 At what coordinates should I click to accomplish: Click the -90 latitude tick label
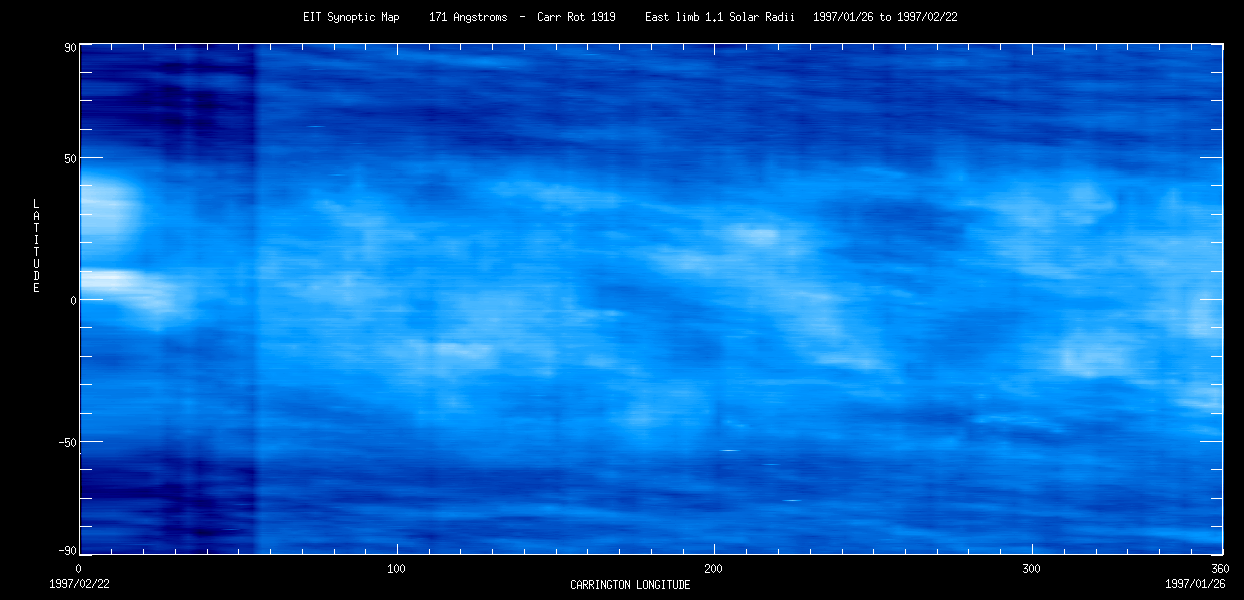tap(67, 551)
